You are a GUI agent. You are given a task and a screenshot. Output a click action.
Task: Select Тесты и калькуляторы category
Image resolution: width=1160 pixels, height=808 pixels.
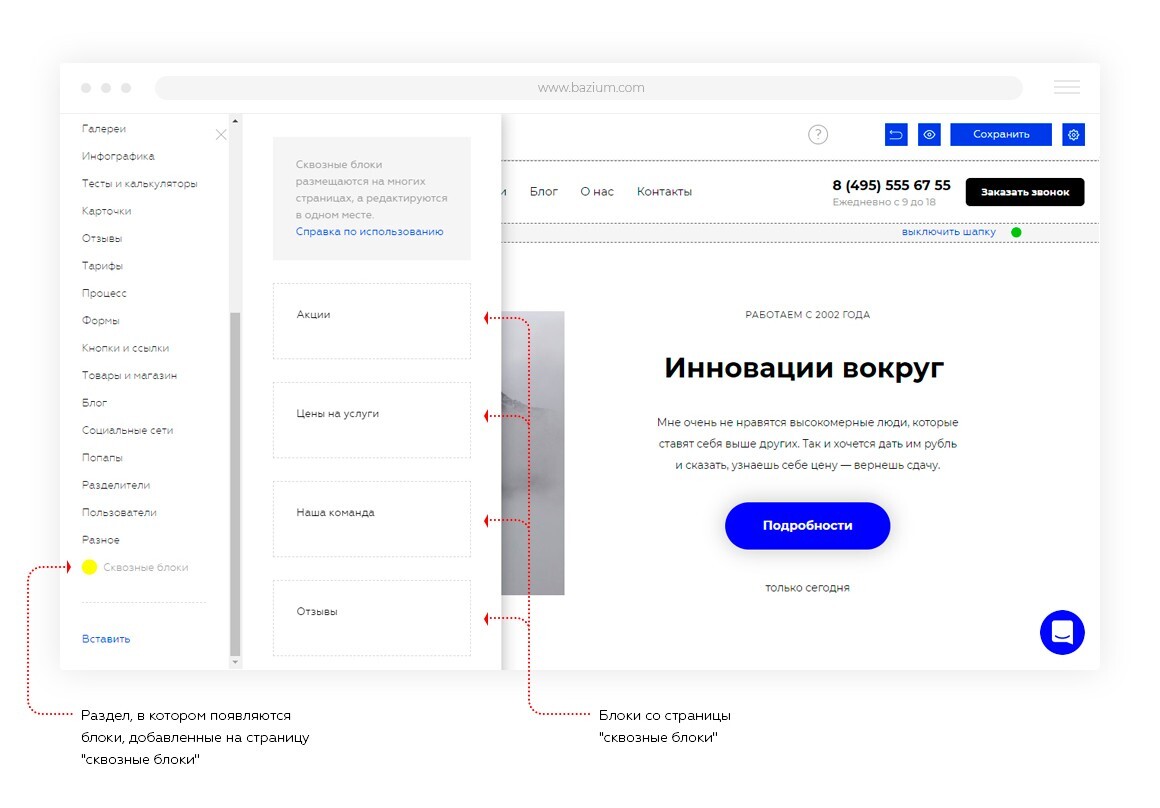[139, 184]
